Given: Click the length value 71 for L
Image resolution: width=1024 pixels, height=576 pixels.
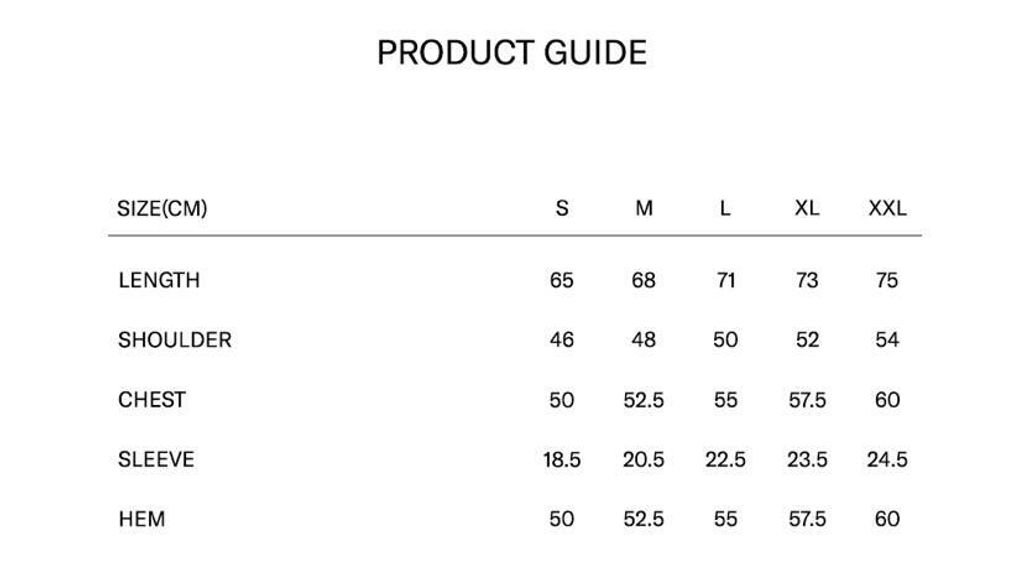Looking at the screenshot, I should [726, 280].
